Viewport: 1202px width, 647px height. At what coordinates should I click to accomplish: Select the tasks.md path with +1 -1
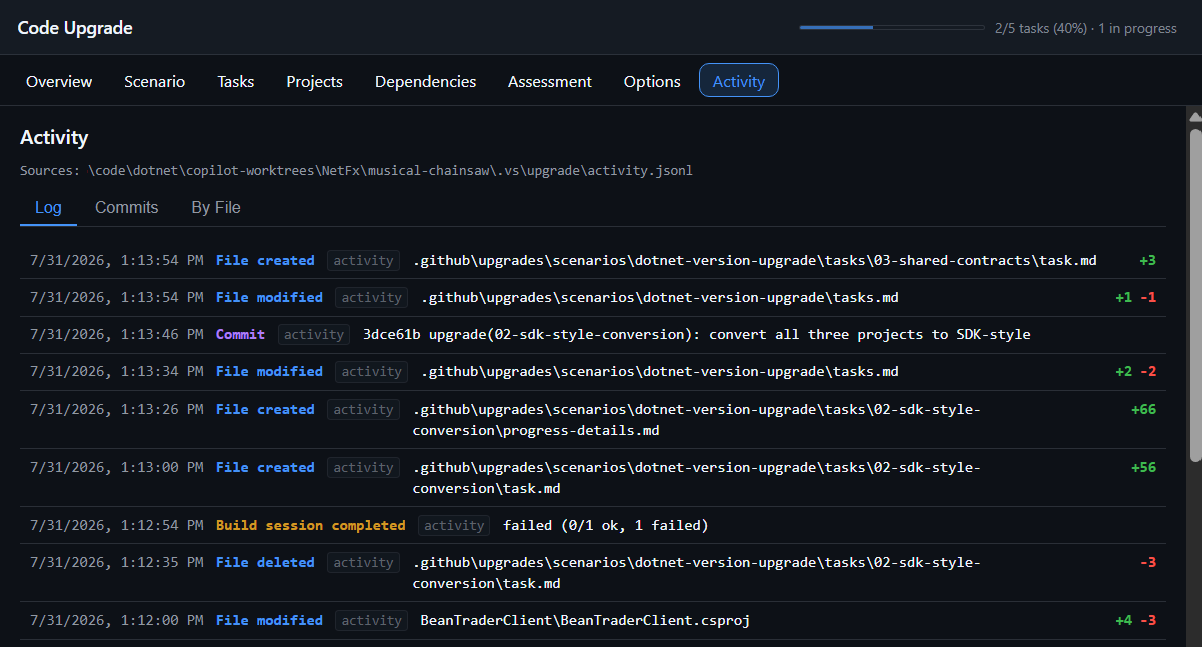point(660,297)
